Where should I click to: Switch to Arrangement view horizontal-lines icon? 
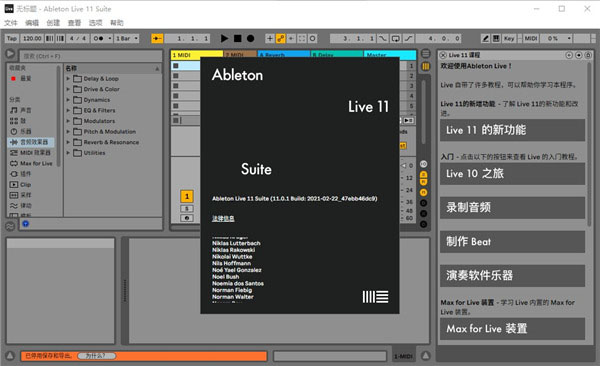(x=426, y=54)
